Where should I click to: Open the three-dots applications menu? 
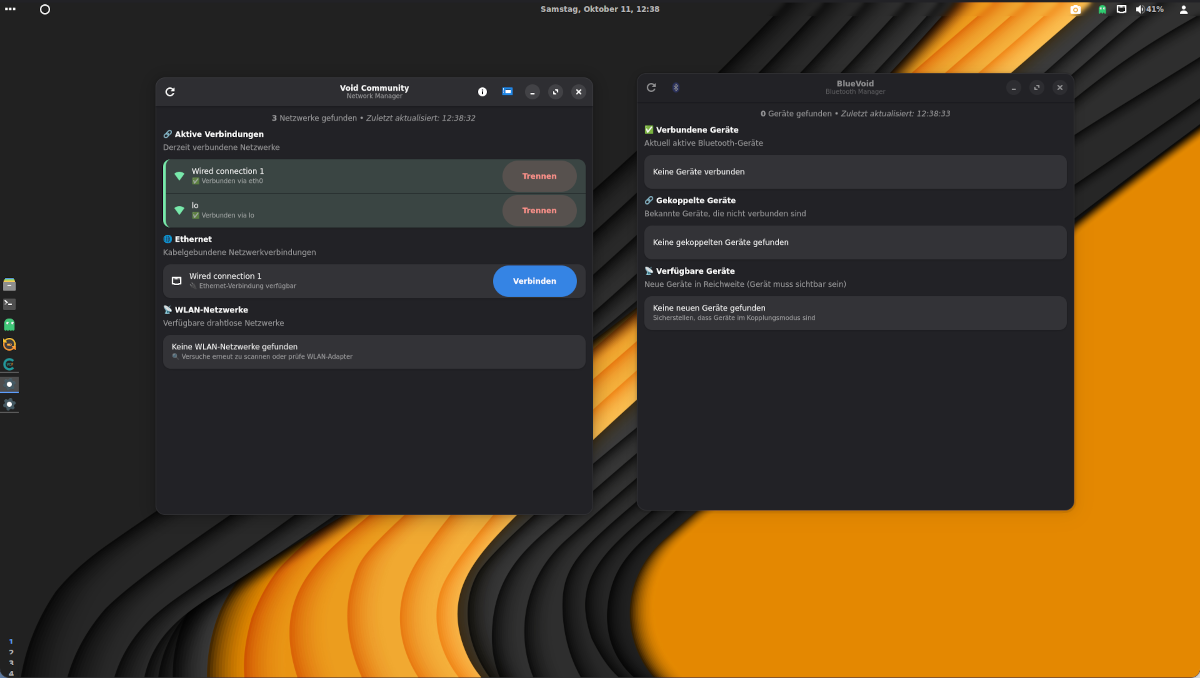point(10,9)
